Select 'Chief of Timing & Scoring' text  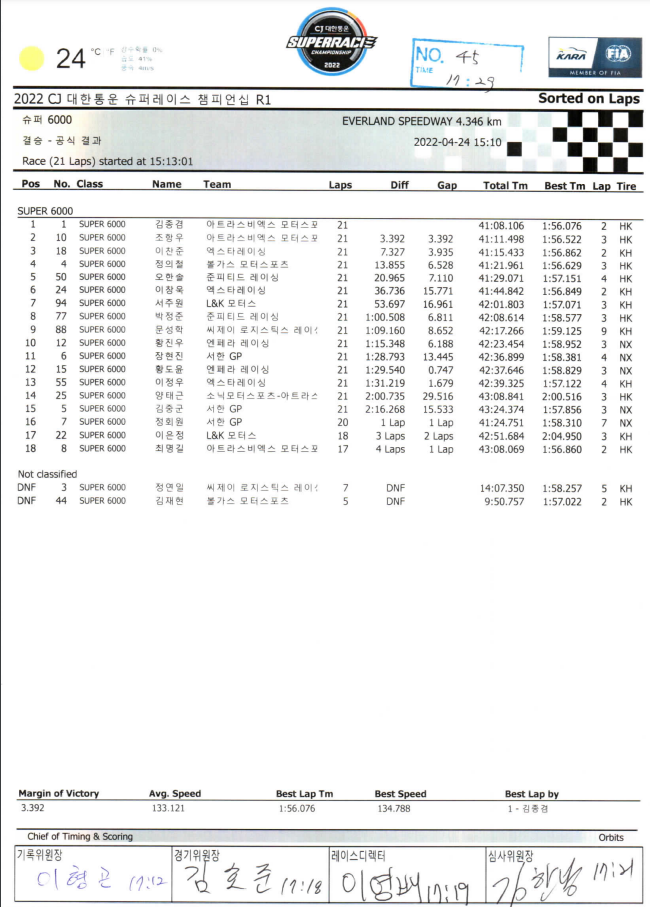click(80, 836)
